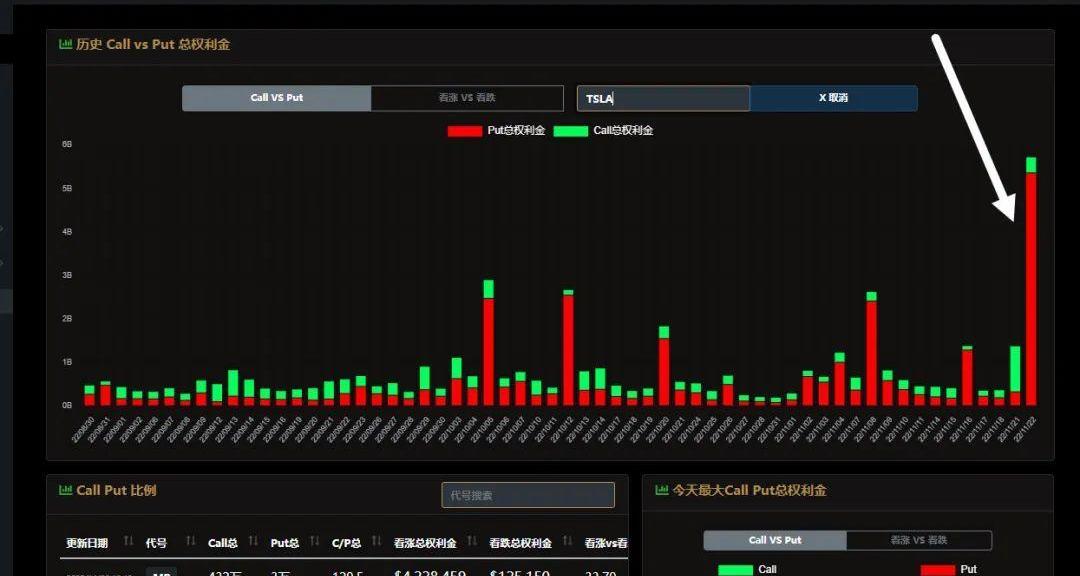Viewport: 1080px width, 576px height.
Task: Click chart icon next to 今天最大Call Put总权利金
Action: click(661, 490)
